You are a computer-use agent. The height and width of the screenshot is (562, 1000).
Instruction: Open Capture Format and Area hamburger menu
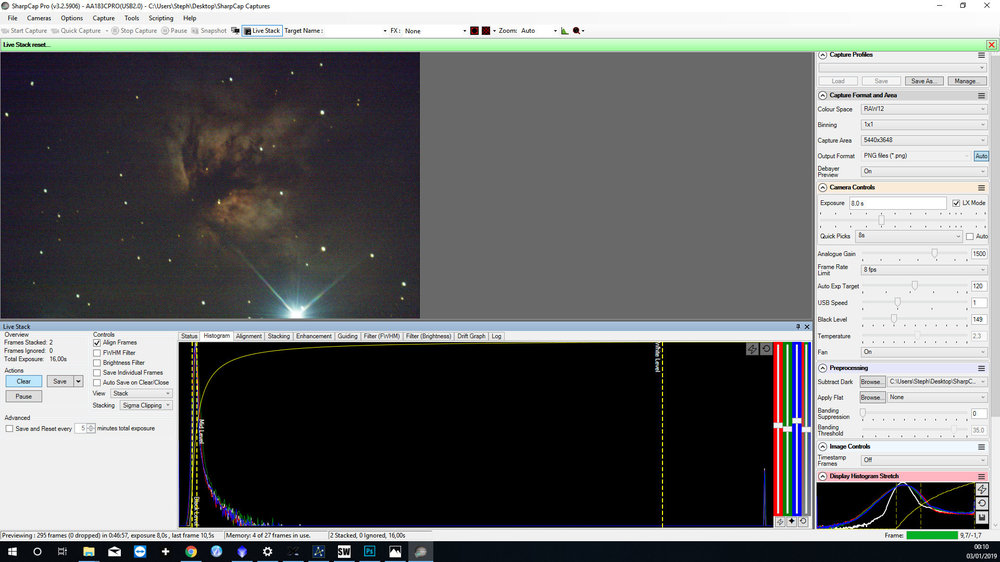[982, 96]
